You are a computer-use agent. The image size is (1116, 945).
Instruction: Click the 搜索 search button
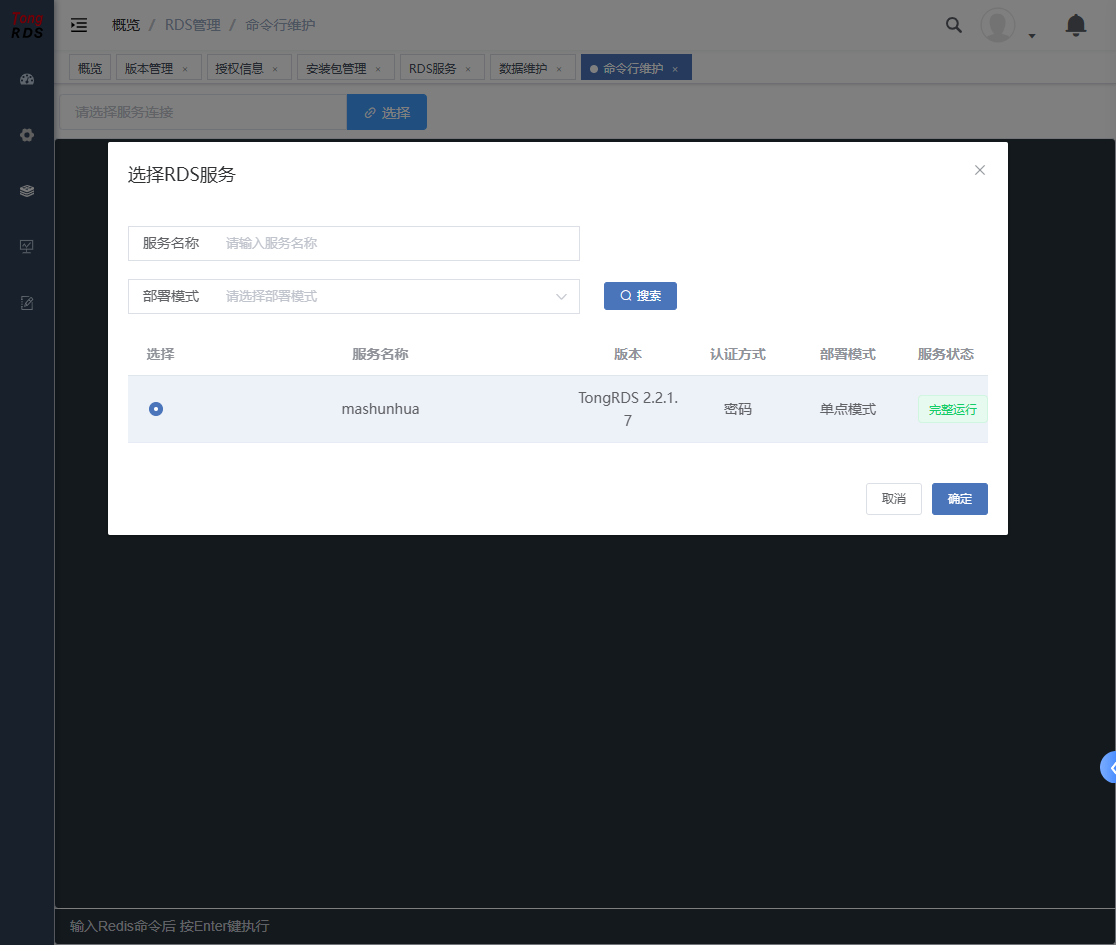tap(640, 296)
